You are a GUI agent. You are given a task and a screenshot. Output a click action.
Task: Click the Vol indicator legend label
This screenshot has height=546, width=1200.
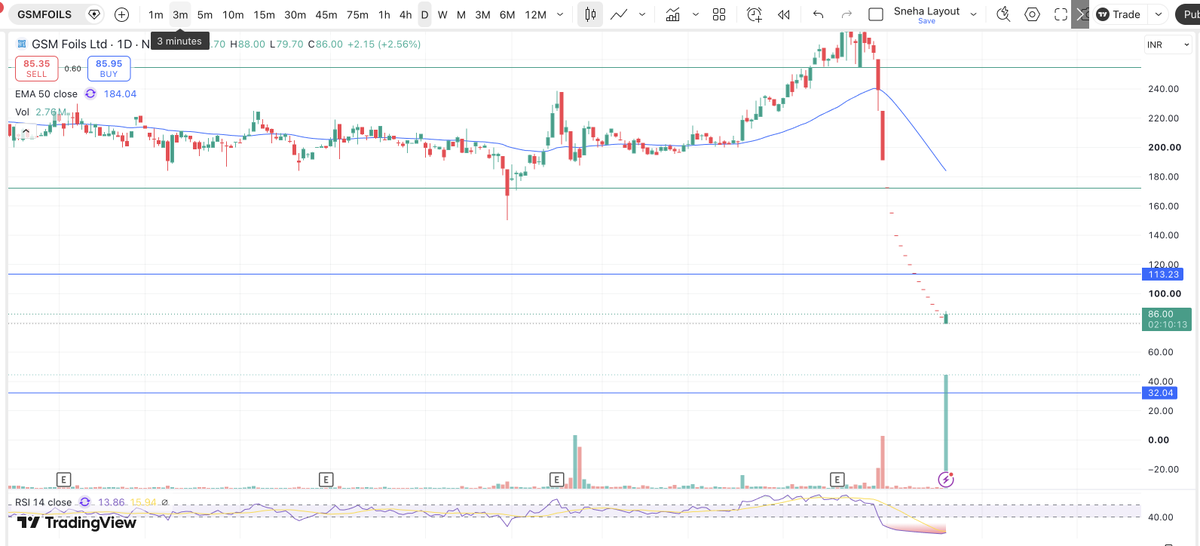point(23,112)
